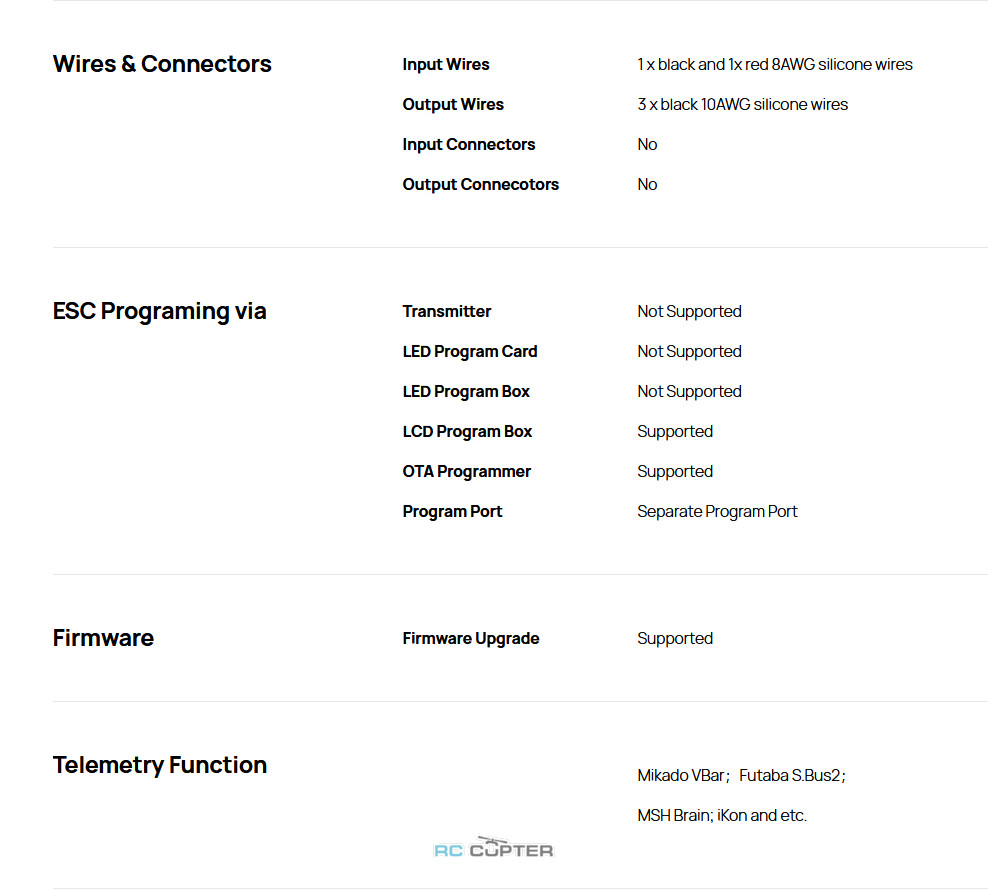Click the ESC Programing via heading
This screenshot has width=988, height=890.
tap(159, 311)
